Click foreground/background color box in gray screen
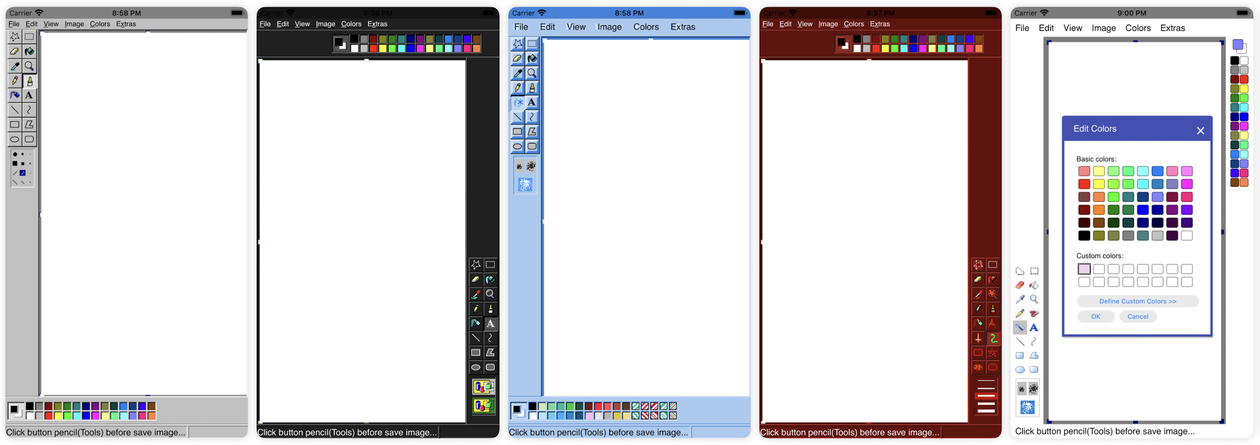1260x445 pixels. pos(16,410)
